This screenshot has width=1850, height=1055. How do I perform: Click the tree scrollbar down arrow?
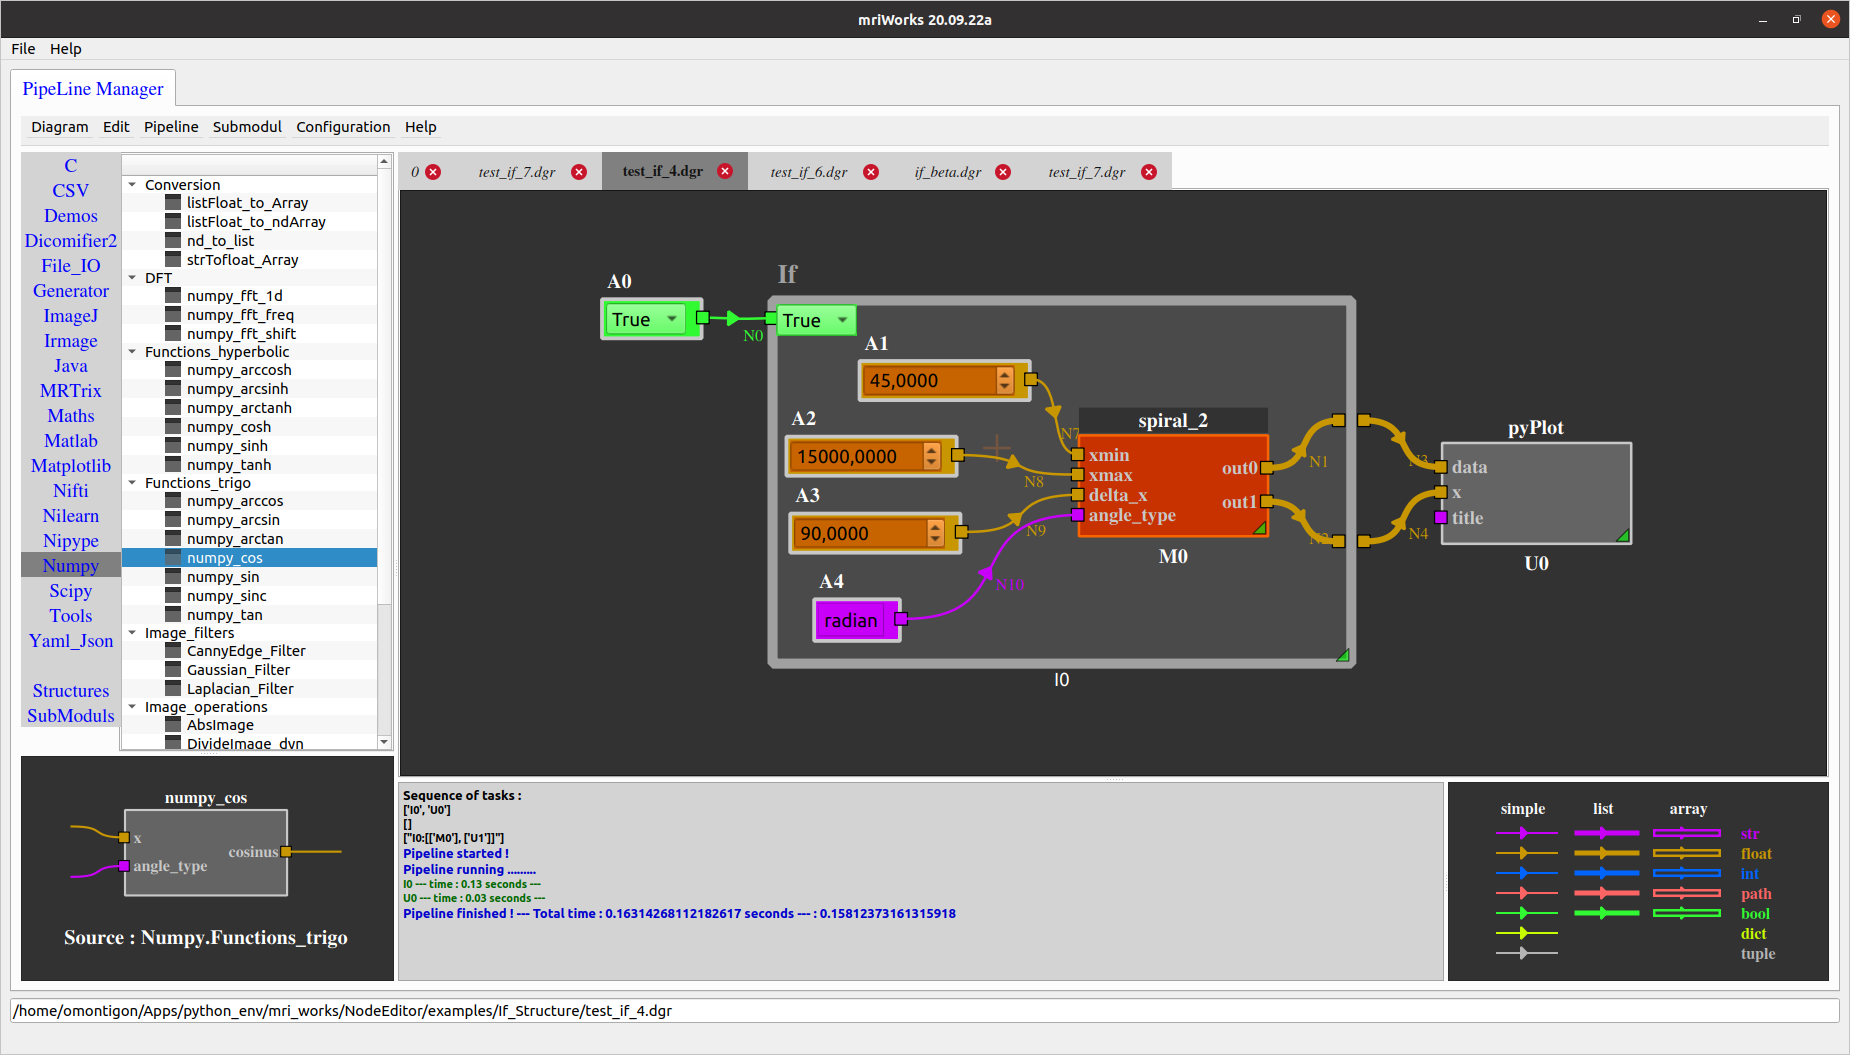tap(384, 742)
